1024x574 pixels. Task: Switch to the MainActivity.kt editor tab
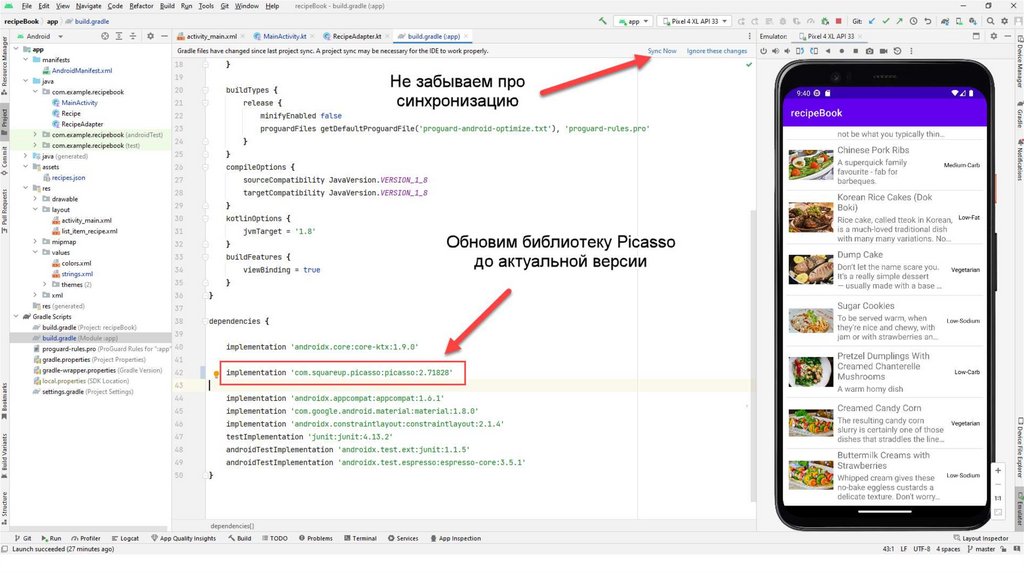tap(287, 36)
